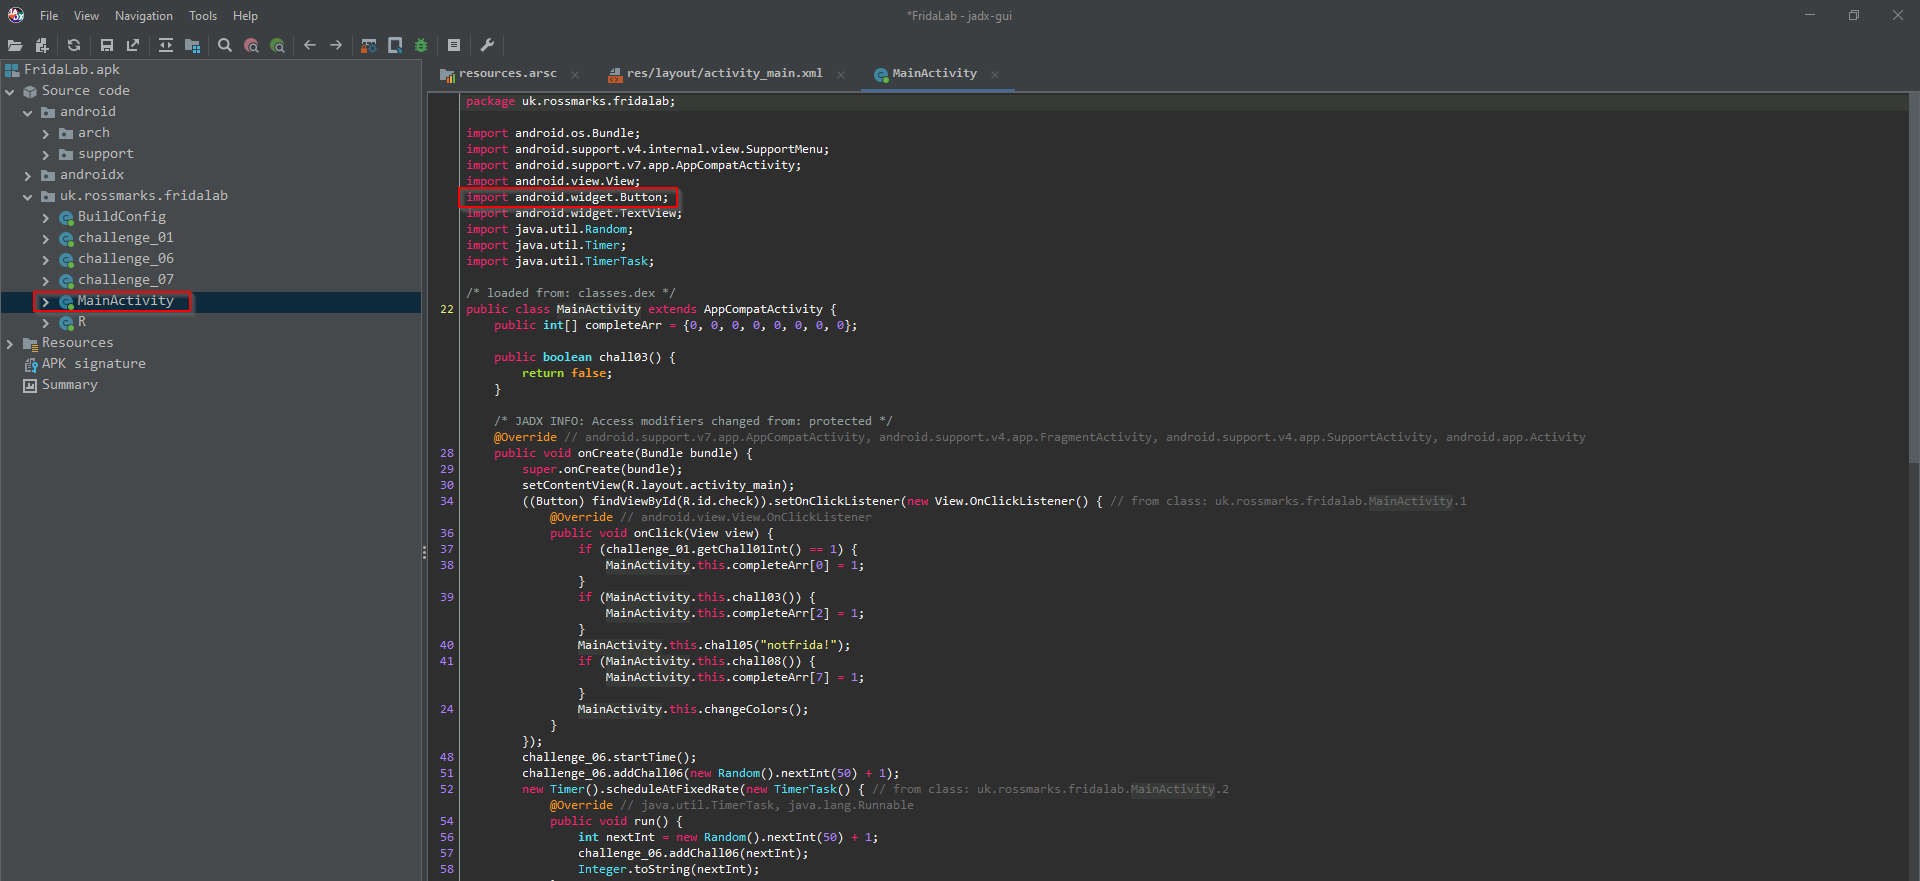Close the MainActivity tab
Image resolution: width=1920 pixels, height=881 pixels.
click(x=995, y=75)
